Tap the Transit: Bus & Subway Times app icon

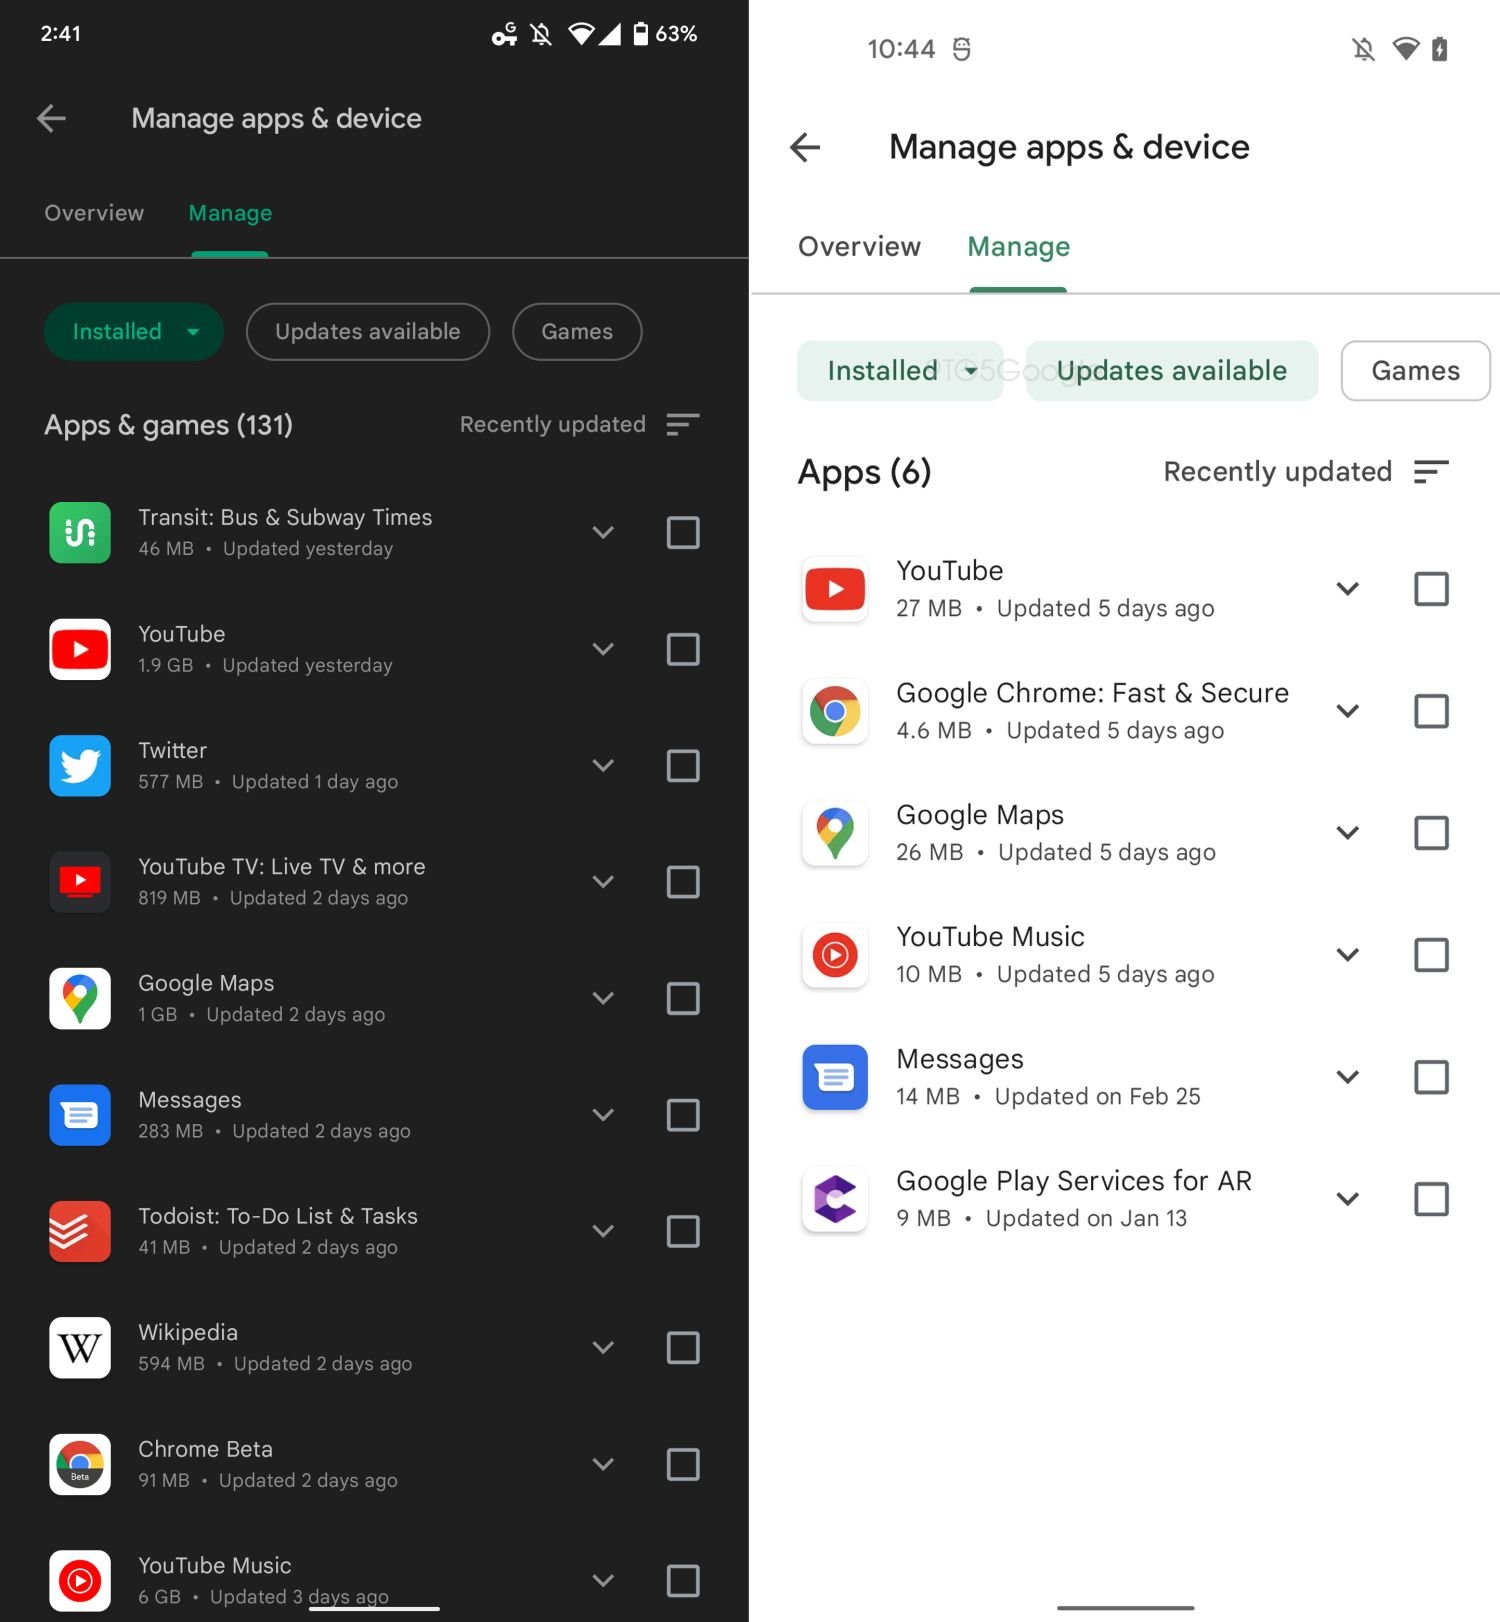point(80,533)
